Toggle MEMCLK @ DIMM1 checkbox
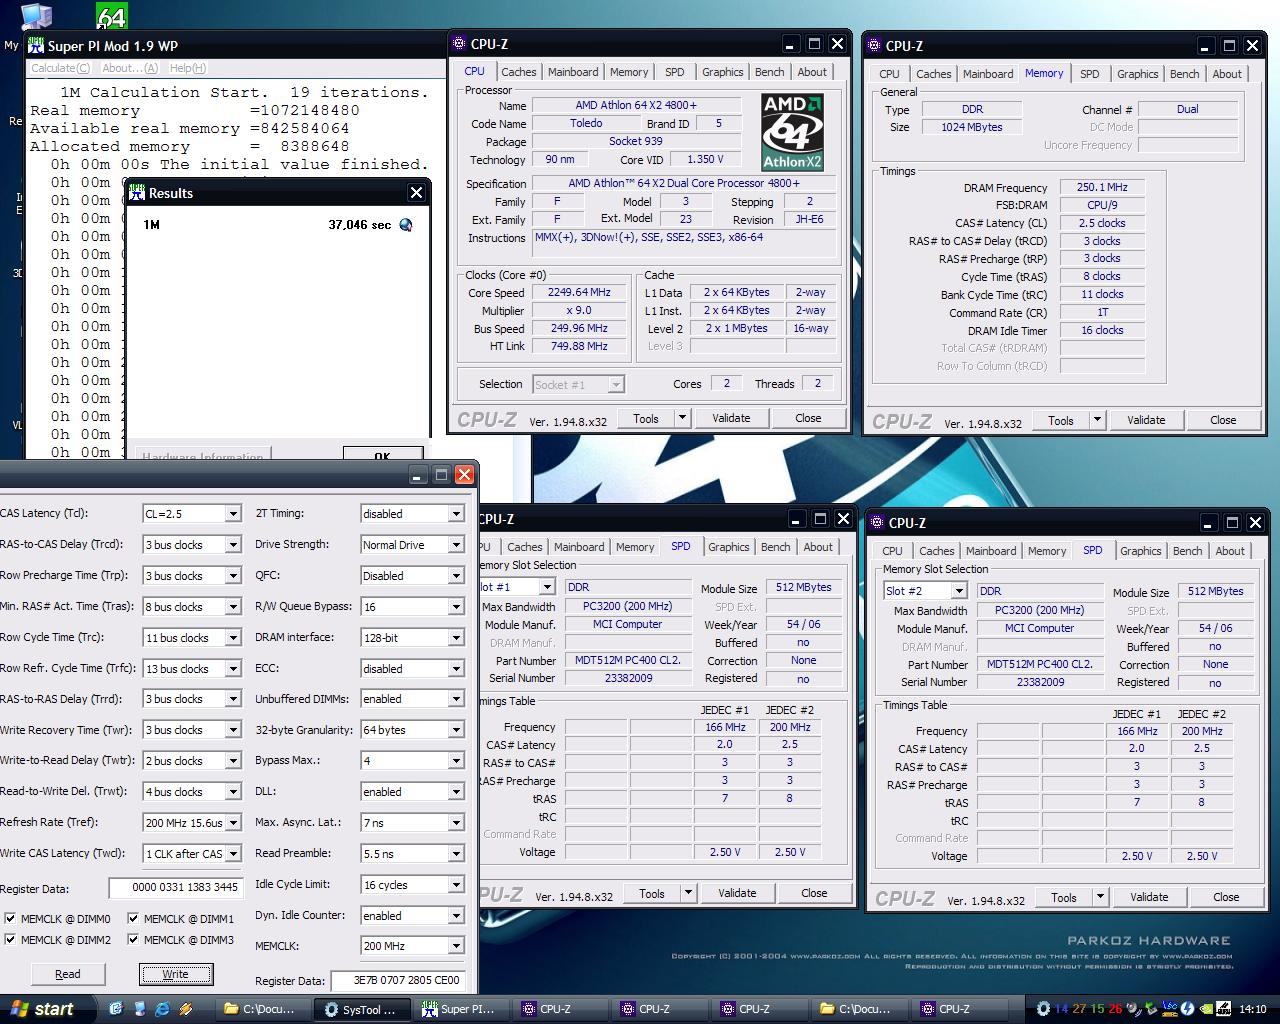This screenshot has height=1024, width=1280. click(x=133, y=918)
